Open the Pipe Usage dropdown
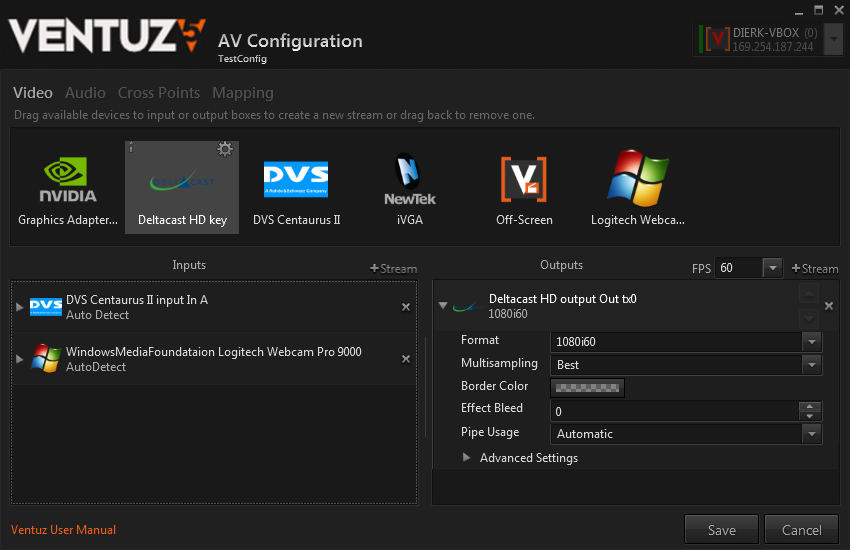850x550 pixels. 811,434
